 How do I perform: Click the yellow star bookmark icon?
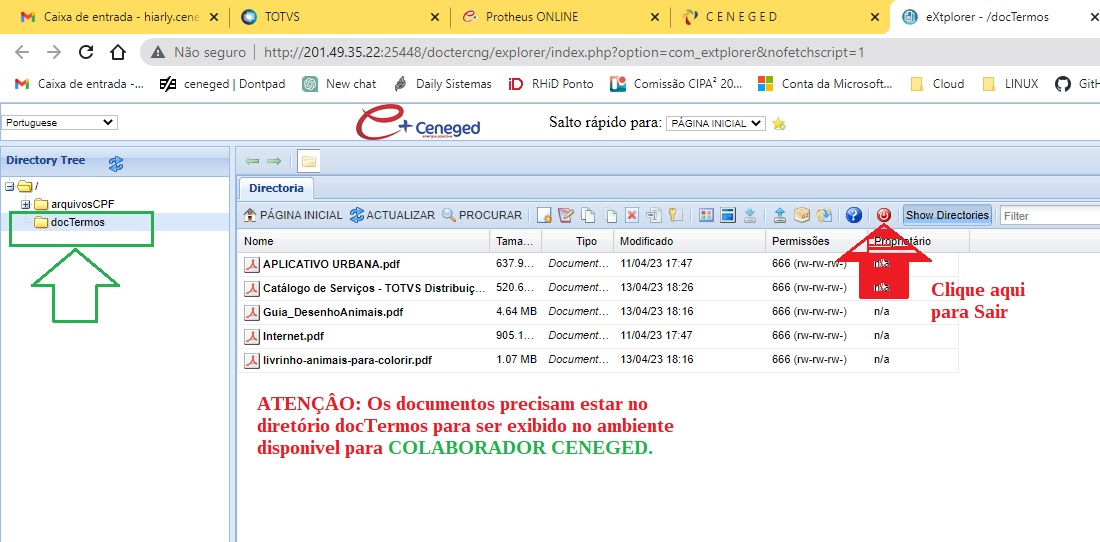[x=779, y=124]
